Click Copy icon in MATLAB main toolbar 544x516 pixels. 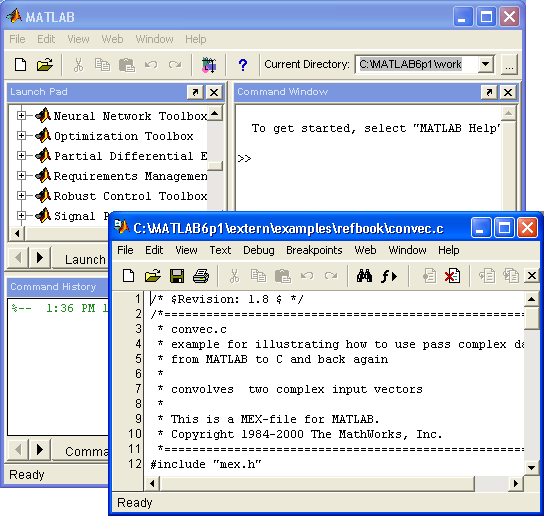point(103,65)
